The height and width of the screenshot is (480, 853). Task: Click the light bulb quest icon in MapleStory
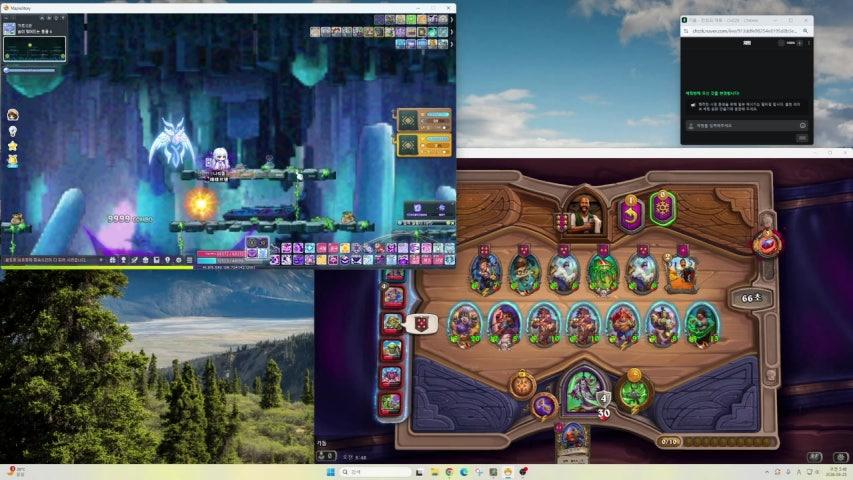coord(13,131)
